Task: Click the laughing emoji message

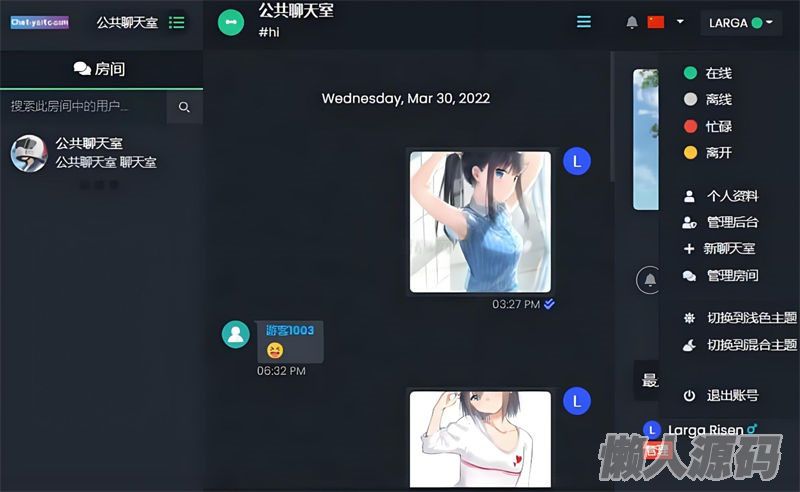Action: pos(275,351)
